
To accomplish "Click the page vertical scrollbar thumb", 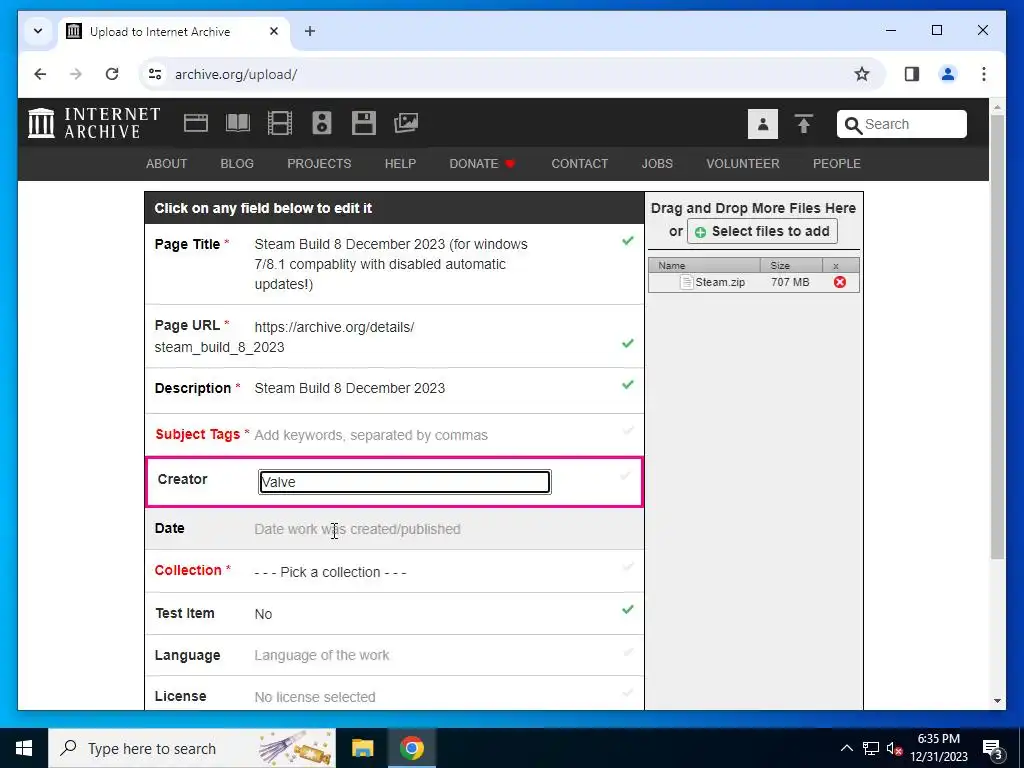I will click(x=997, y=336).
